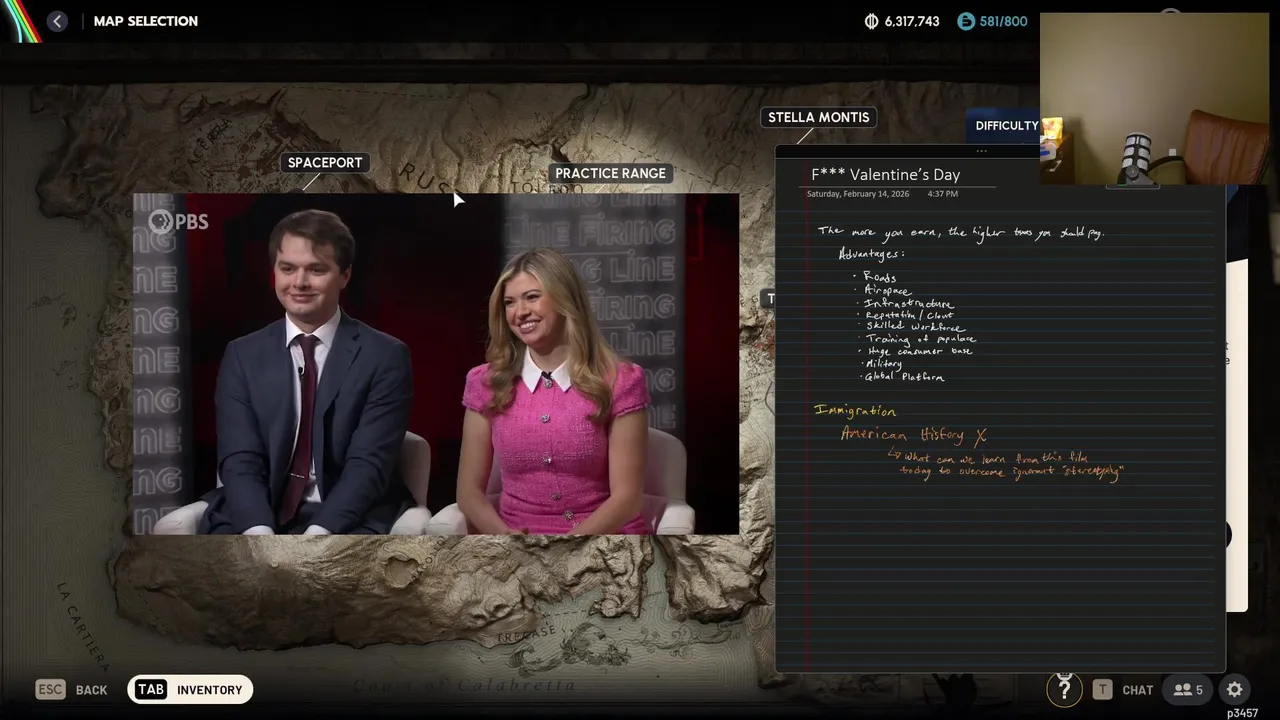The height and width of the screenshot is (720, 1280).
Task: Click the ESC Back button
Action: pyautogui.click(x=71, y=689)
